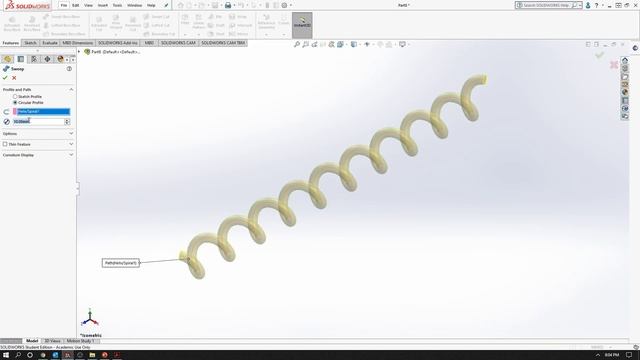Open the File menu
The height and width of the screenshot is (360, 640).
coord(64,5)
